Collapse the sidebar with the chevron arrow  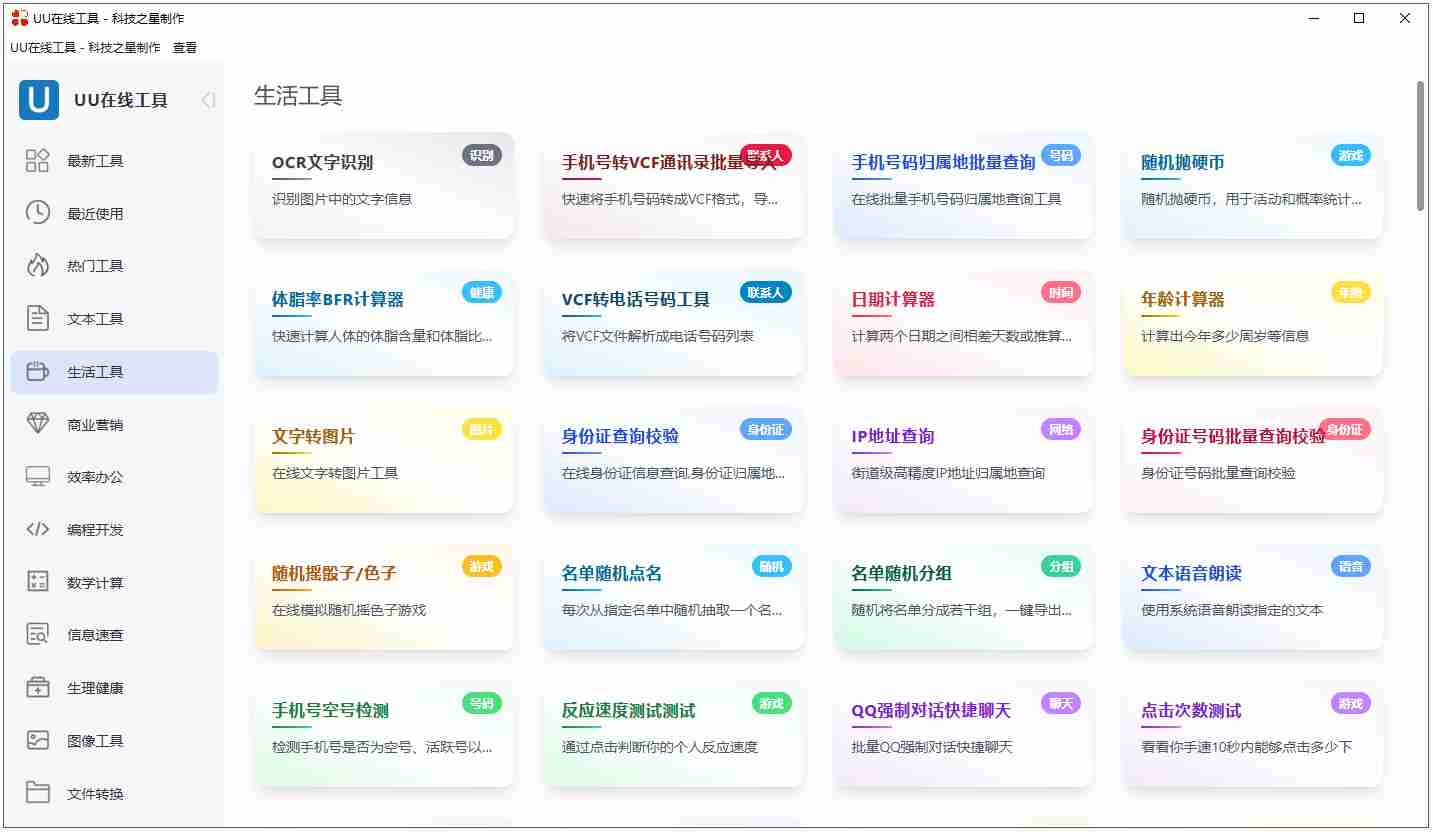pyautogui.click(x=207, y=100)
